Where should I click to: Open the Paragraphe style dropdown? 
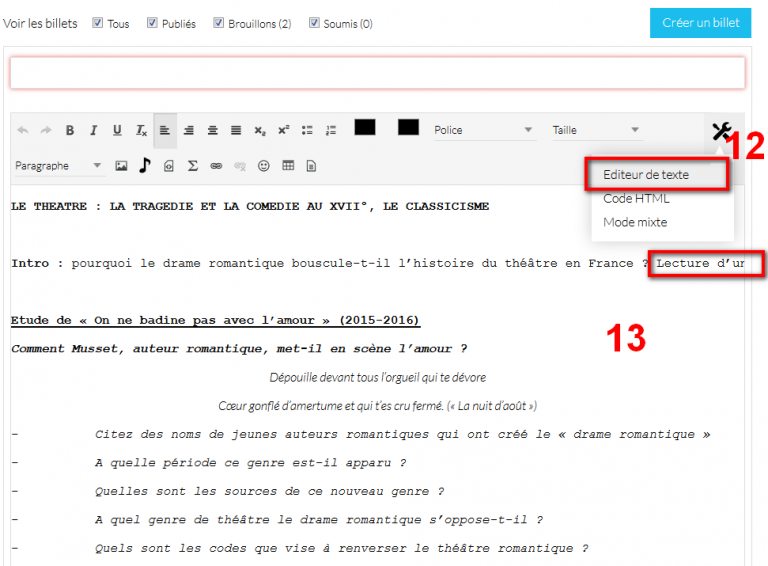[58, 166]
